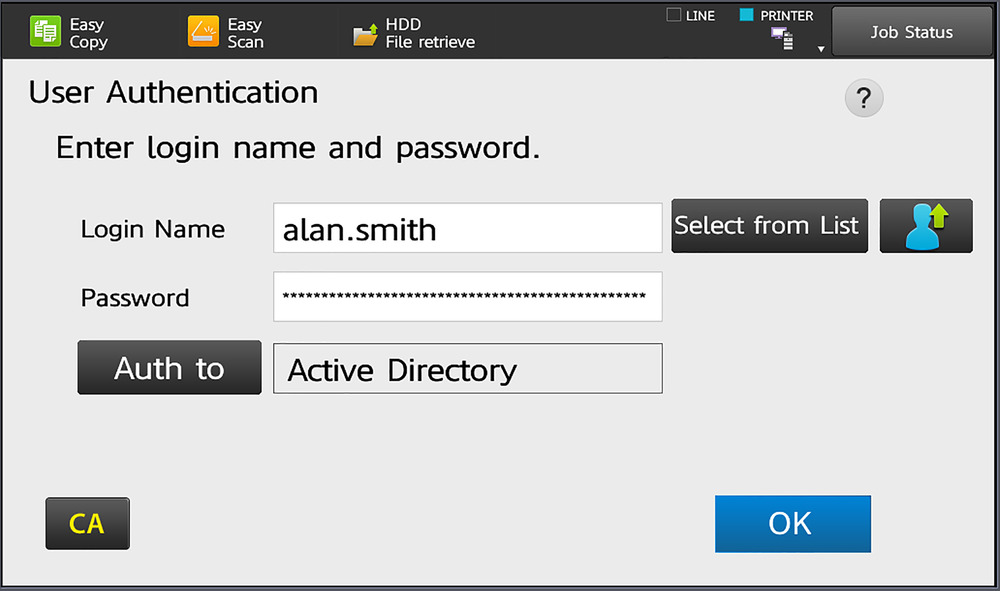Click the Login Name field showing alan.smith
This screenshot has height=591, width=1000.
click(x=467, y=228)
